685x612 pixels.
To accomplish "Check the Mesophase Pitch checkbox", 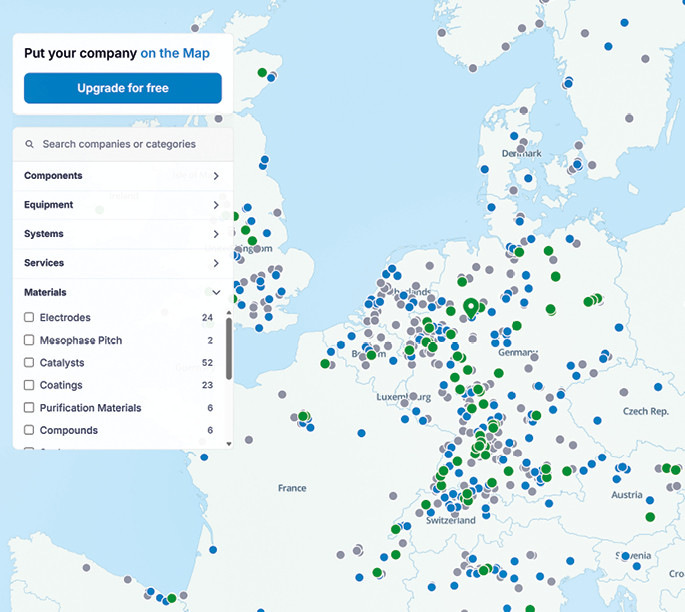I will pyautogui.click(x=29, y=340).
